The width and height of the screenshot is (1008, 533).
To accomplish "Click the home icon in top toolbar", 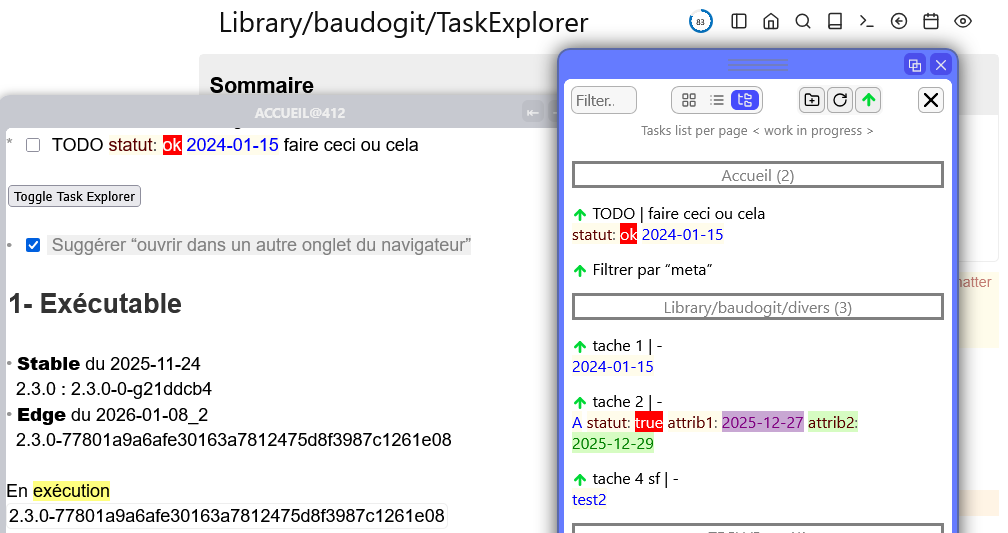I will coord(771,21).
